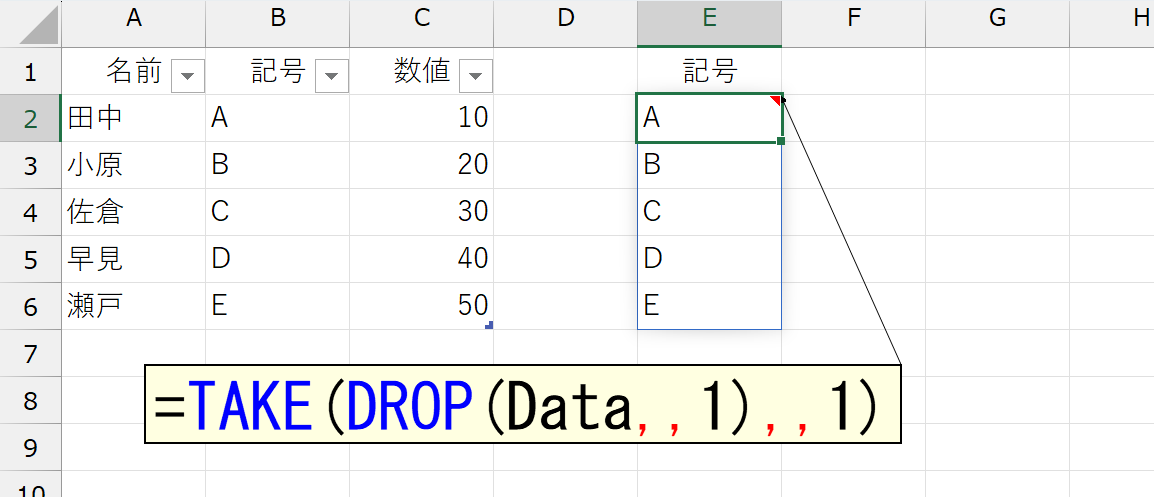This screenshot has width=1154, height=497.
Task: Click spilled cell E3 containing B
Action: 709,166
